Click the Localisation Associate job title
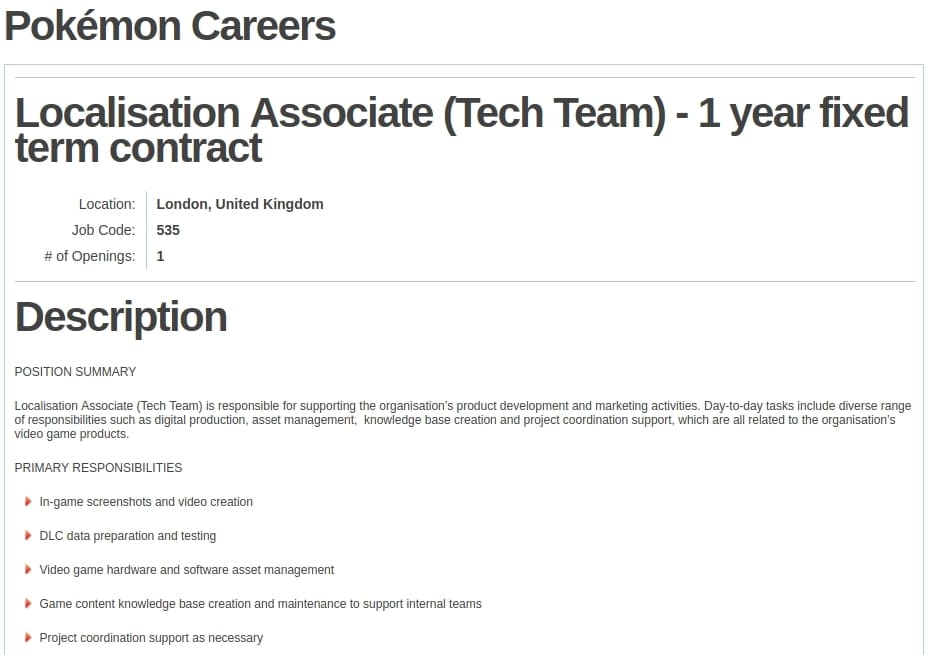This screenshot has width=929, height=655. 462,130
